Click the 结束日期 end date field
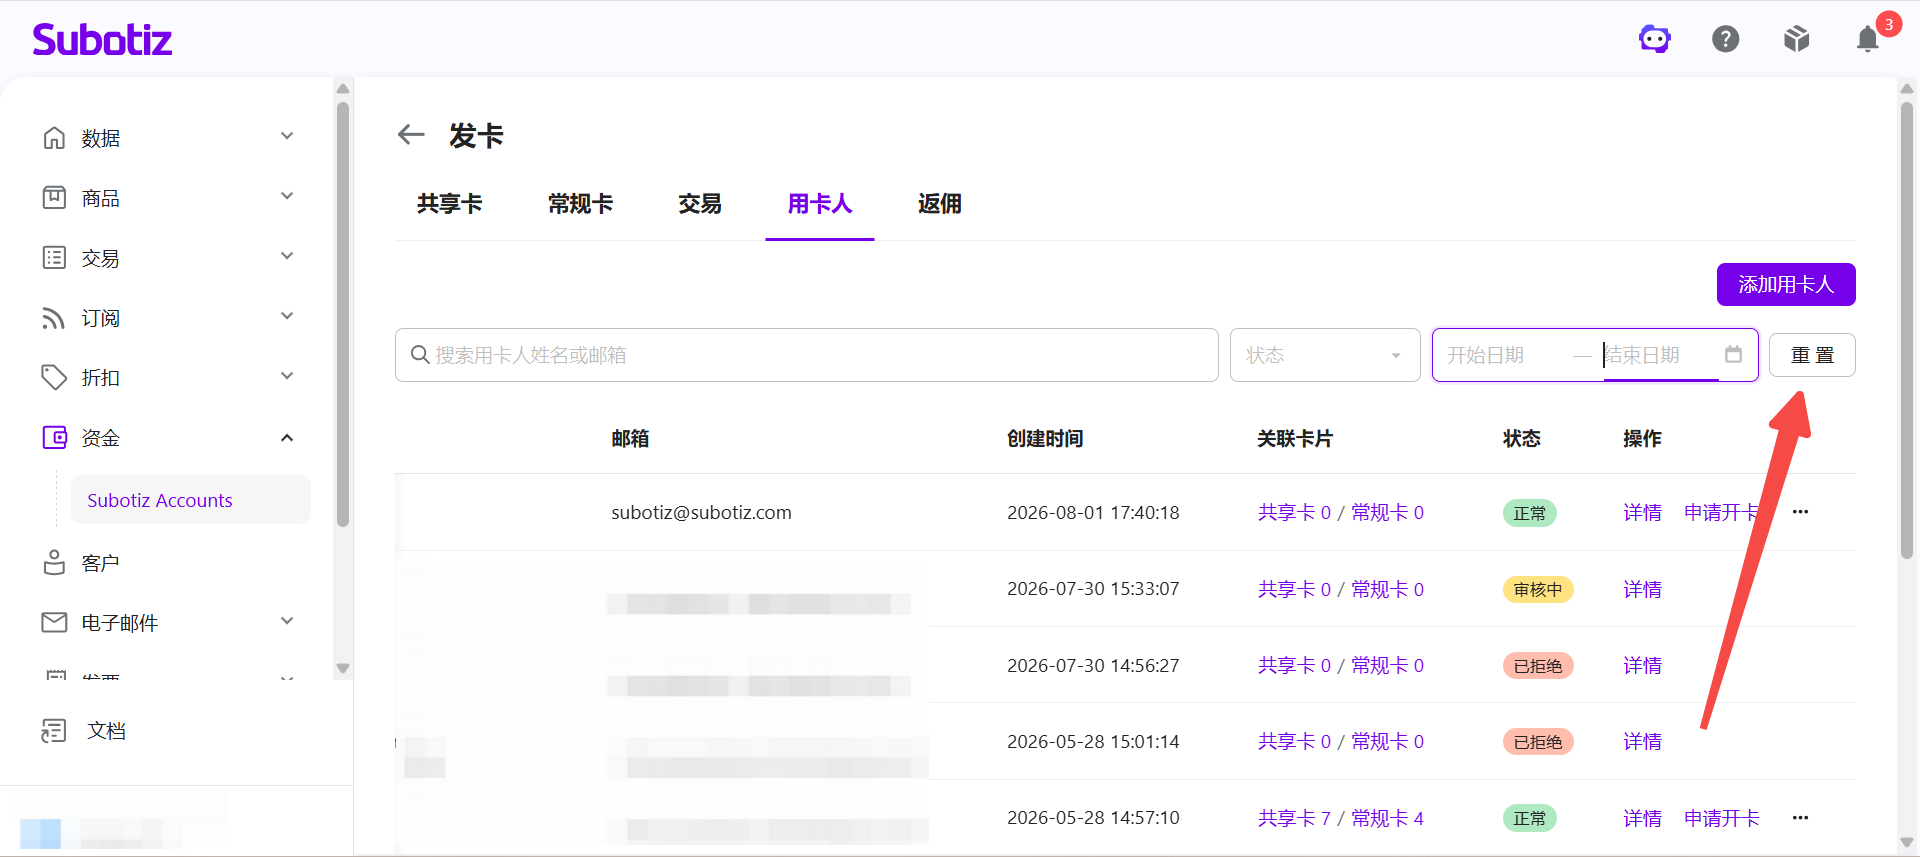The width and height of the screenshot is (1920, 857). click(x=1660, y=355)
